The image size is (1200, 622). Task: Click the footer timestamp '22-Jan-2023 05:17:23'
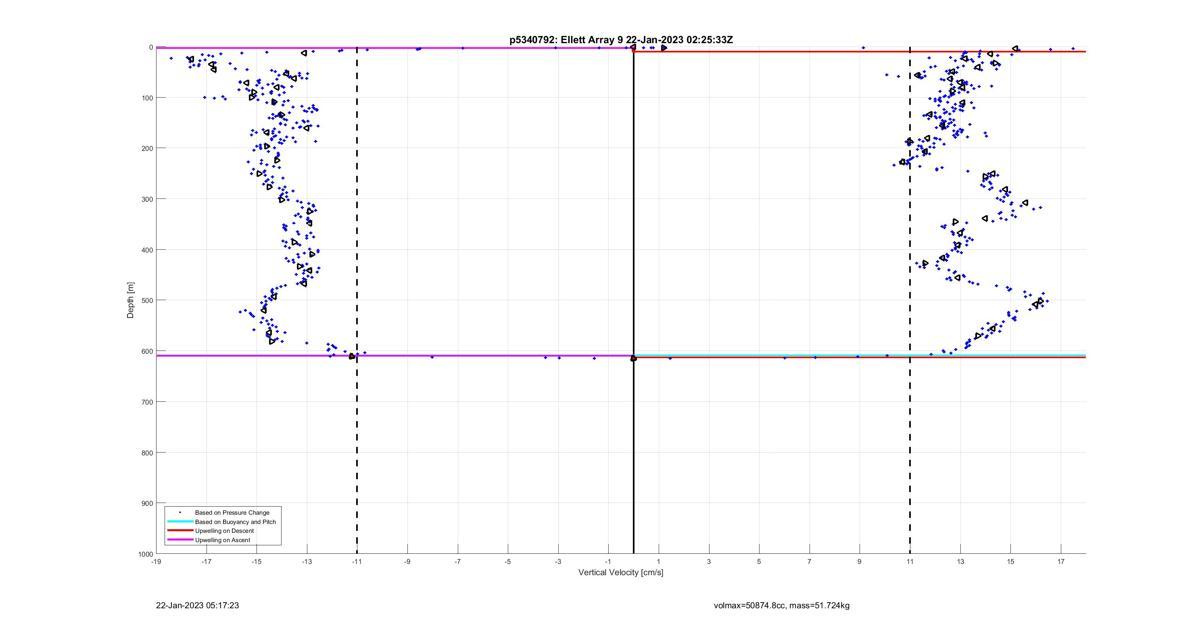197,605
